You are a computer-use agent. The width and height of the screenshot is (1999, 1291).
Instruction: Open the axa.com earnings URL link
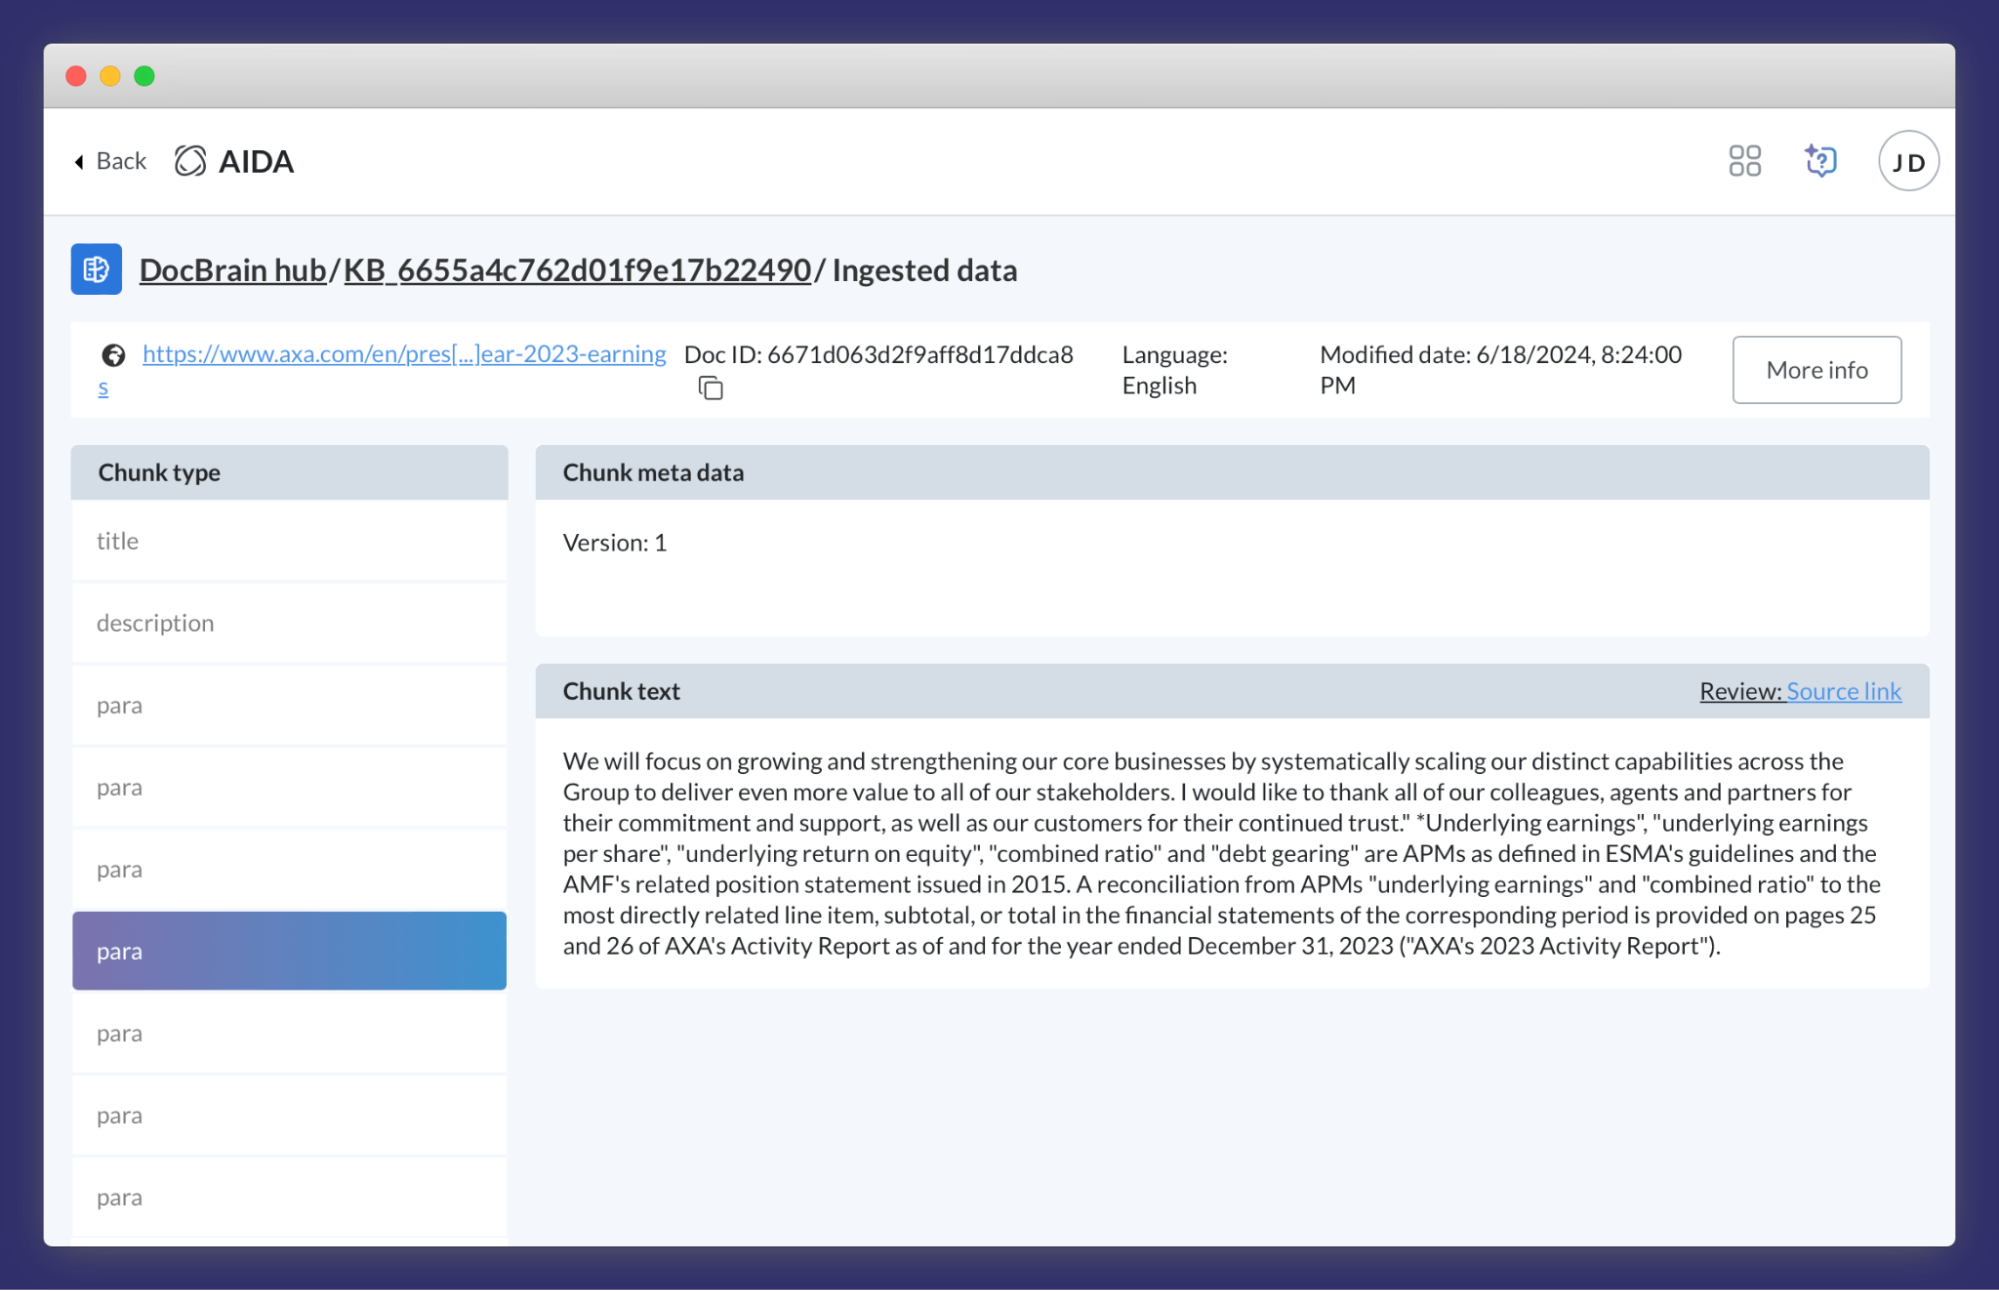(404, 354)
